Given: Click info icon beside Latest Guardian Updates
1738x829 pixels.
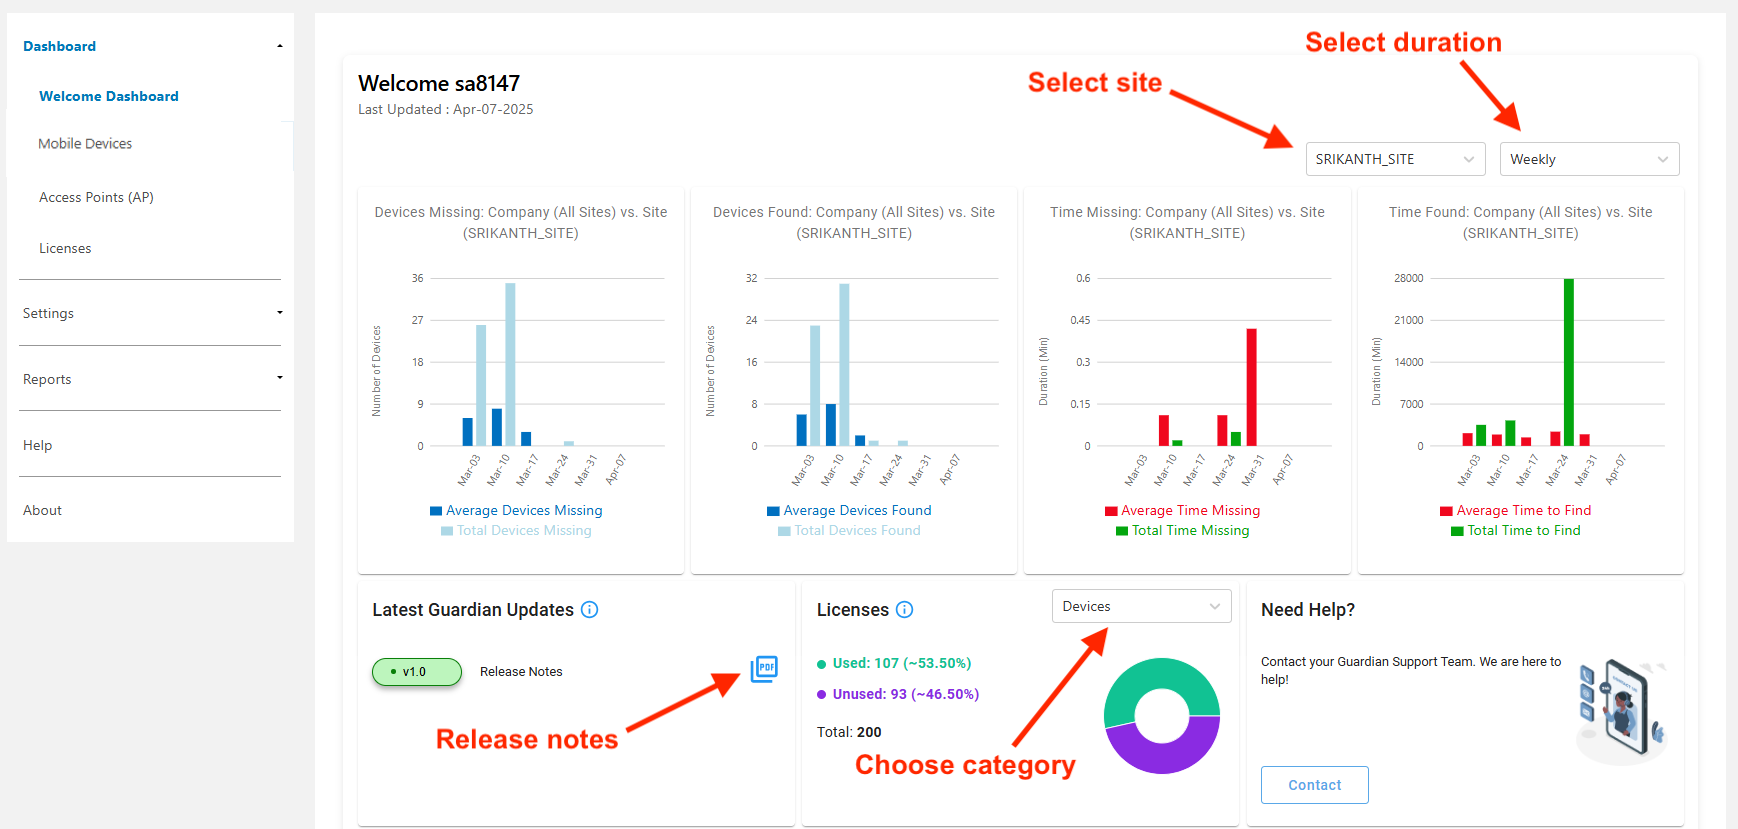Looking at the screenshot, I should pos(589,610).
